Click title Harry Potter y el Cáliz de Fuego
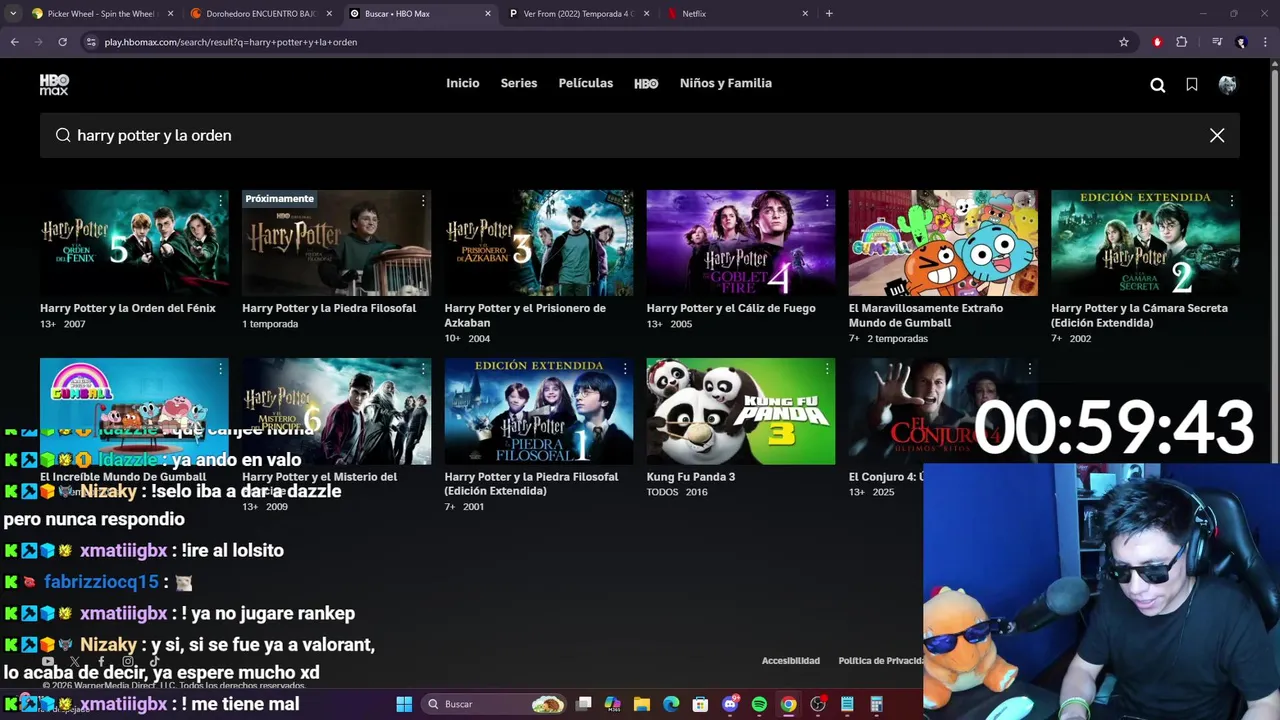This screenshot has height=720, width=1280. [x=731, y=308]
